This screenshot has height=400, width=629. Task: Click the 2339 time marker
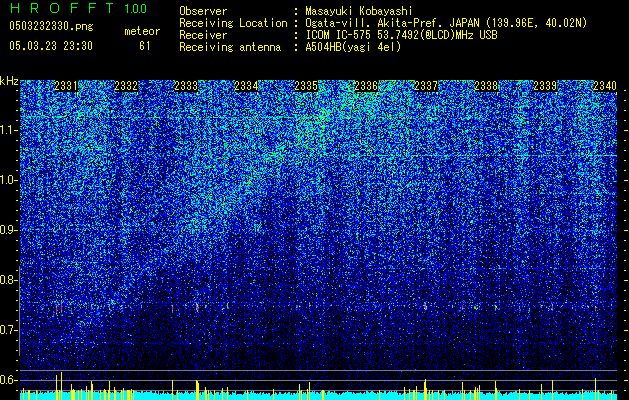click(x=546, y=86)
